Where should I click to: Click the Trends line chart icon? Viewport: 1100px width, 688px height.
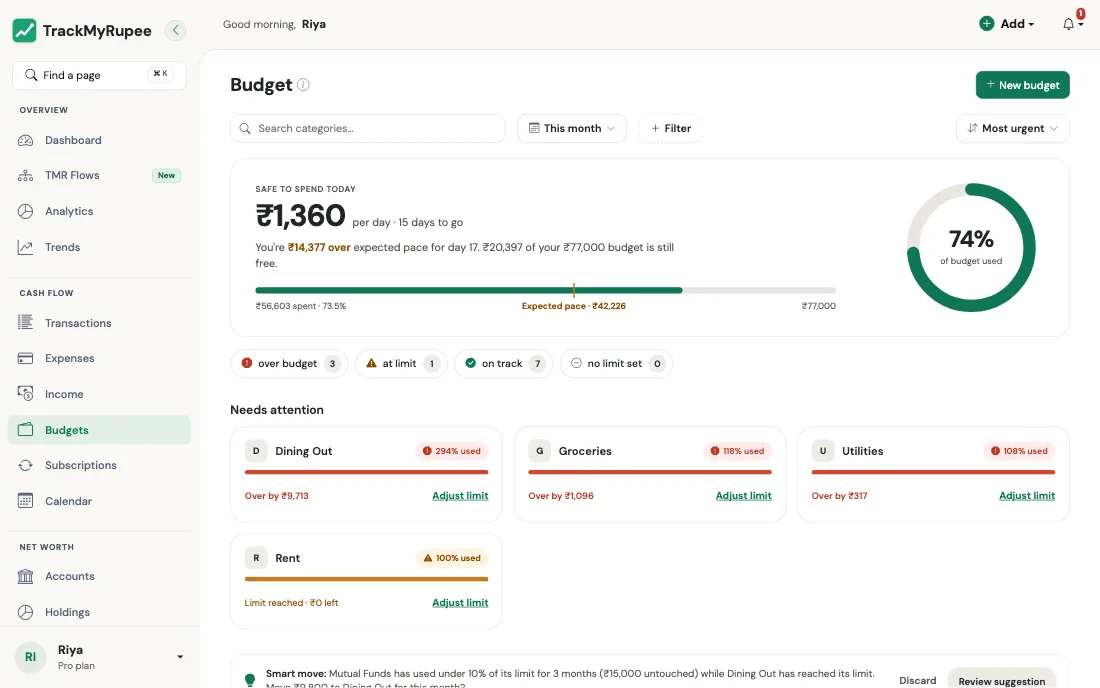tap(25, 247)
